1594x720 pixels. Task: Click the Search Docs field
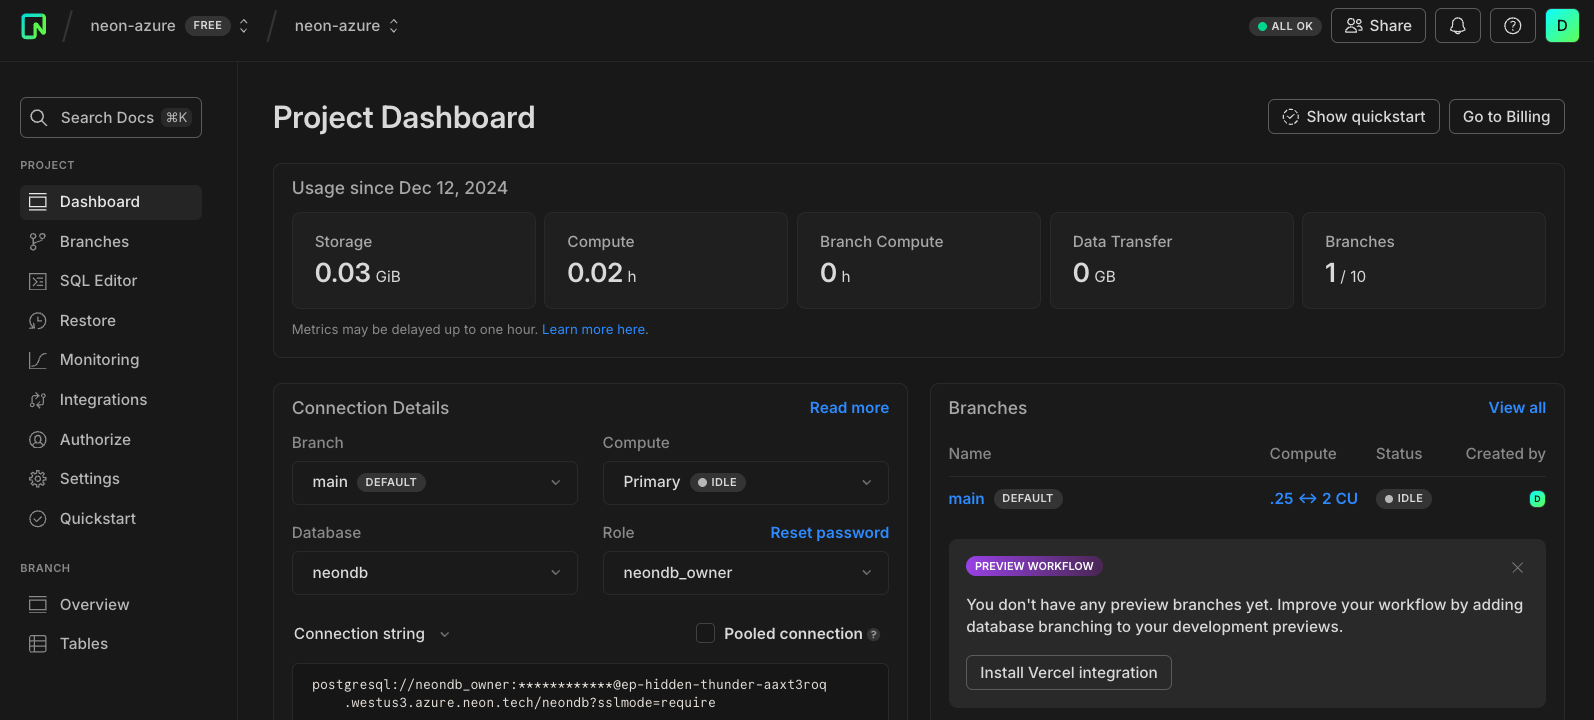pos(110,118)
